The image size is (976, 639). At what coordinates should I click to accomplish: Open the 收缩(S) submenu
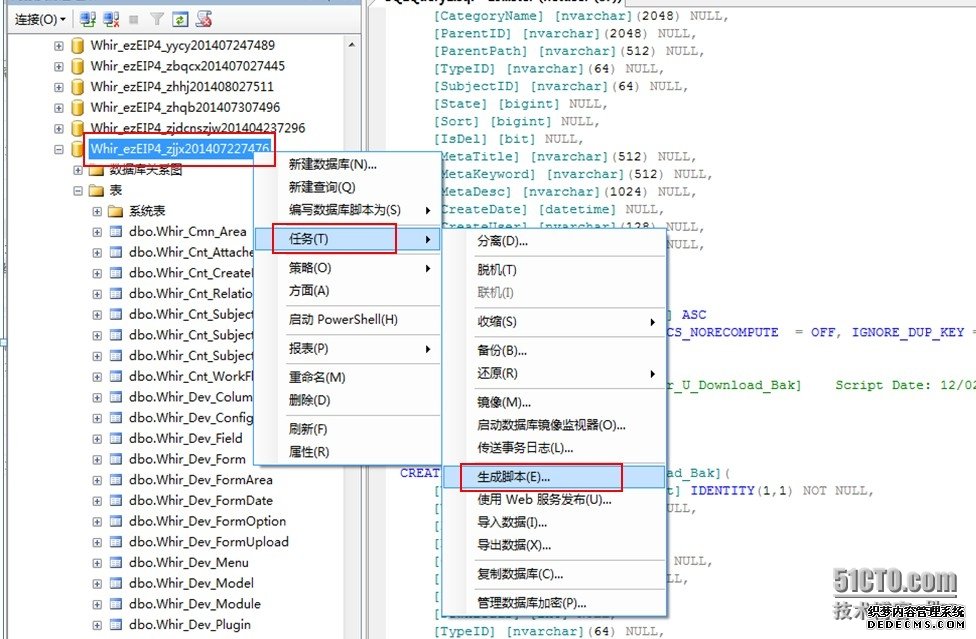tap(497, 322)
